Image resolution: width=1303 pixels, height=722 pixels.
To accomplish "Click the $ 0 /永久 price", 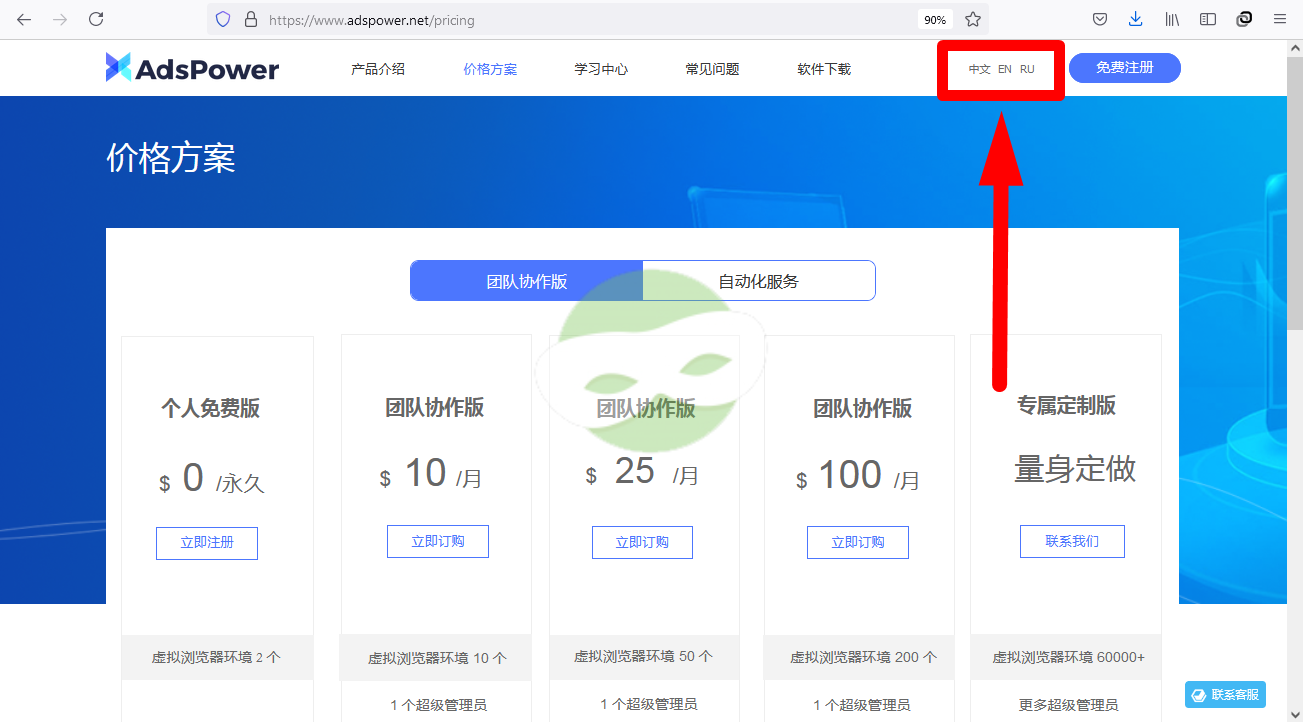I will coord(211,480).
